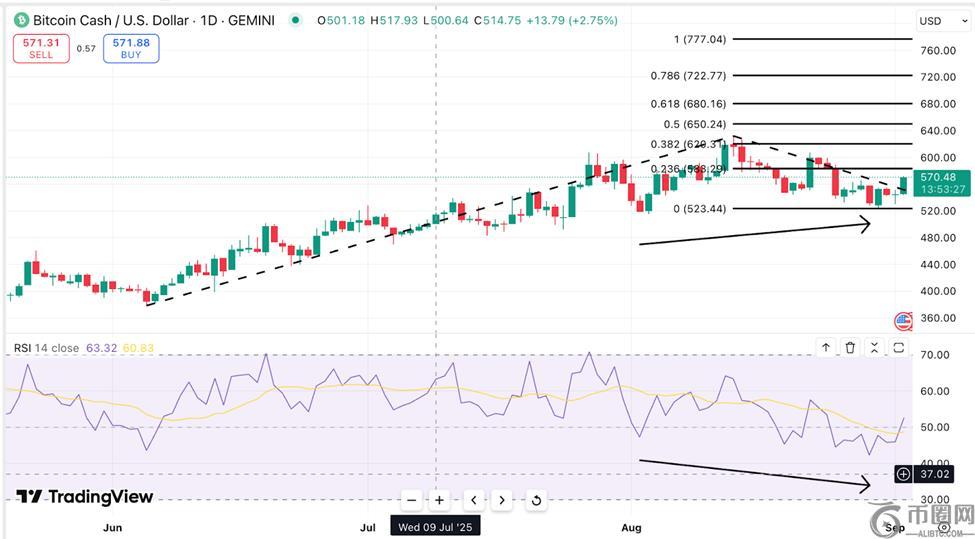
Task: Collapse the RSI pane
Action: pyautogui.click(x=874, y=348)
